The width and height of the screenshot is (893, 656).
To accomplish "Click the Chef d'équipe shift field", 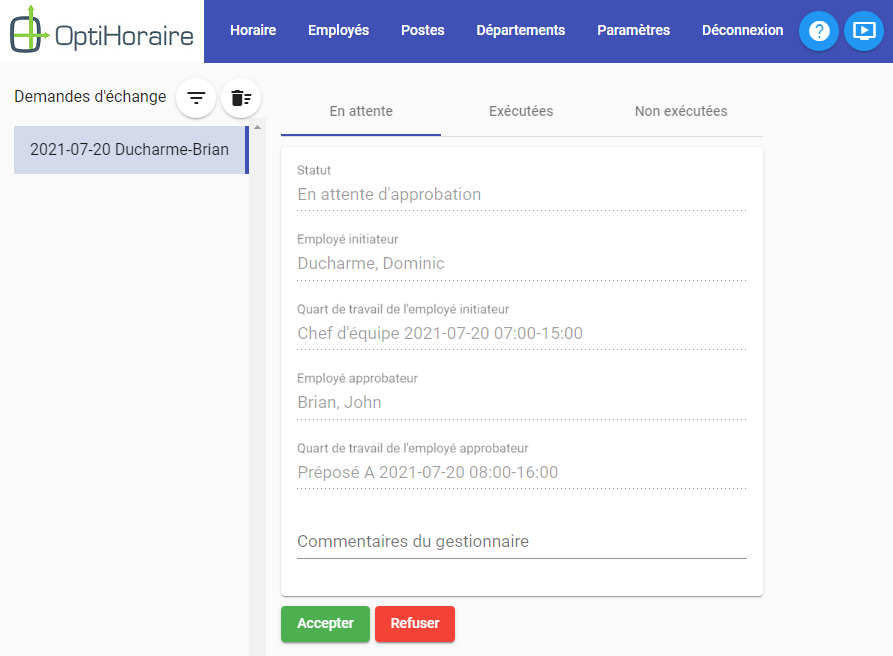I will [x=522, y=334].
